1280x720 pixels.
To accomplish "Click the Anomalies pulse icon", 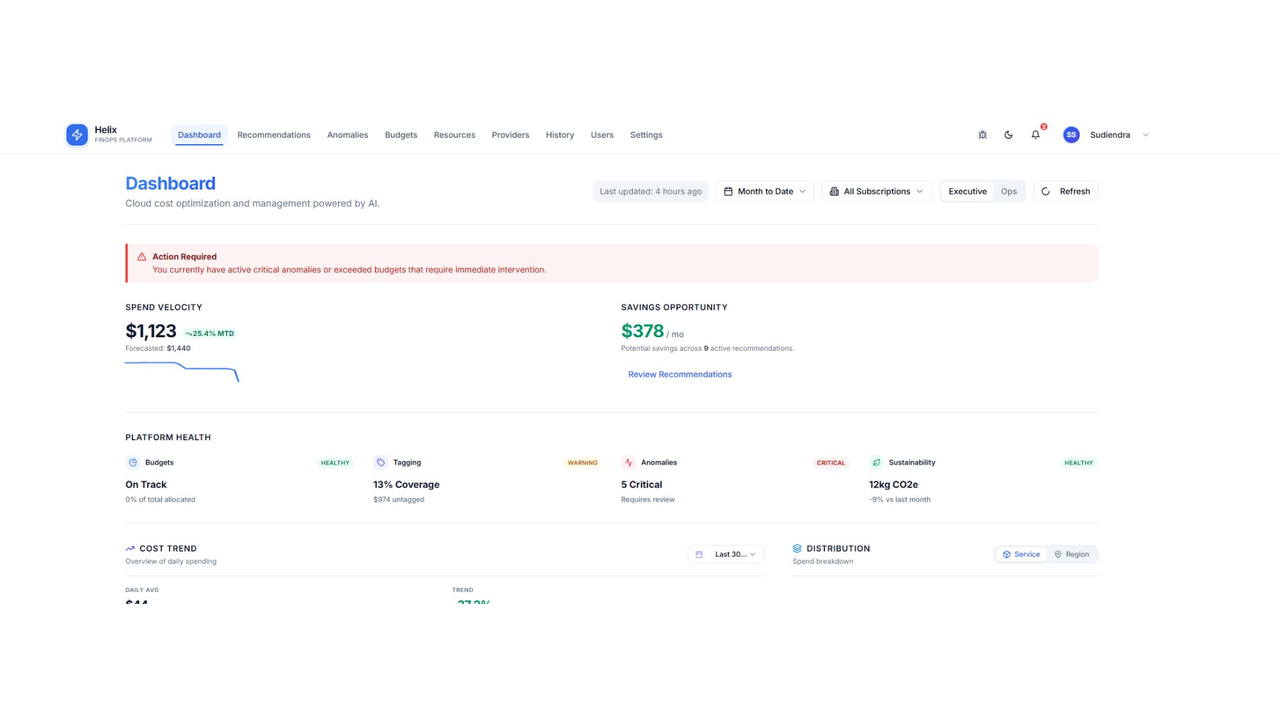I will pyautogui.click(x=628, y=463).
